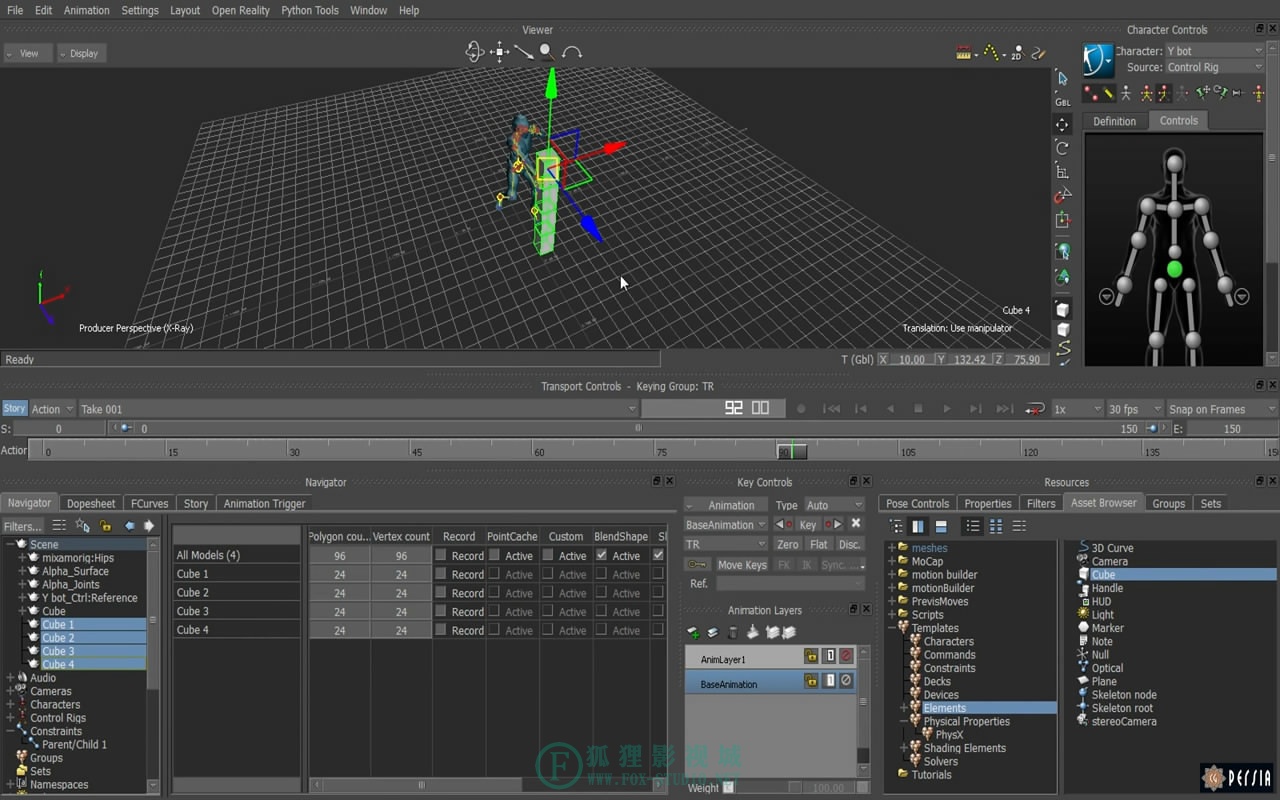Toggle Custom Active checkbox for Cube 3

547,611
